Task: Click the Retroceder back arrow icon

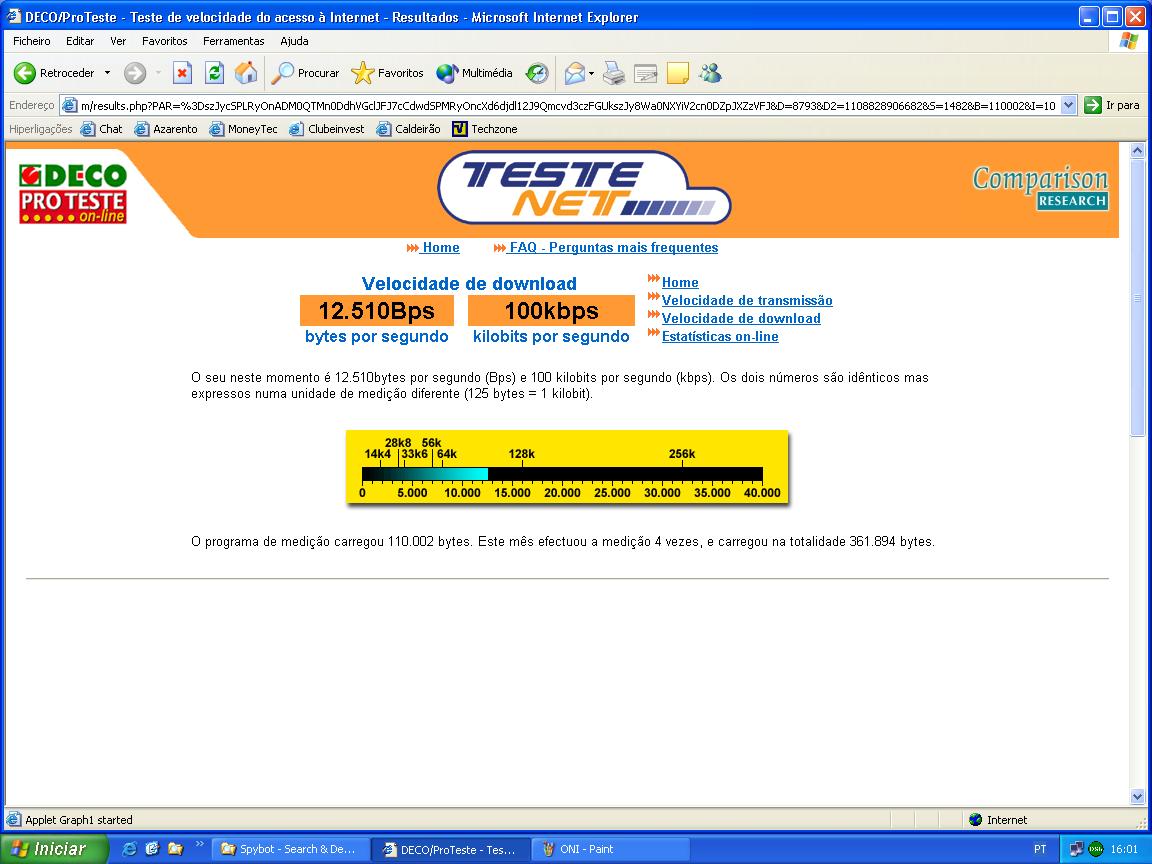Action: pos(25,73)
